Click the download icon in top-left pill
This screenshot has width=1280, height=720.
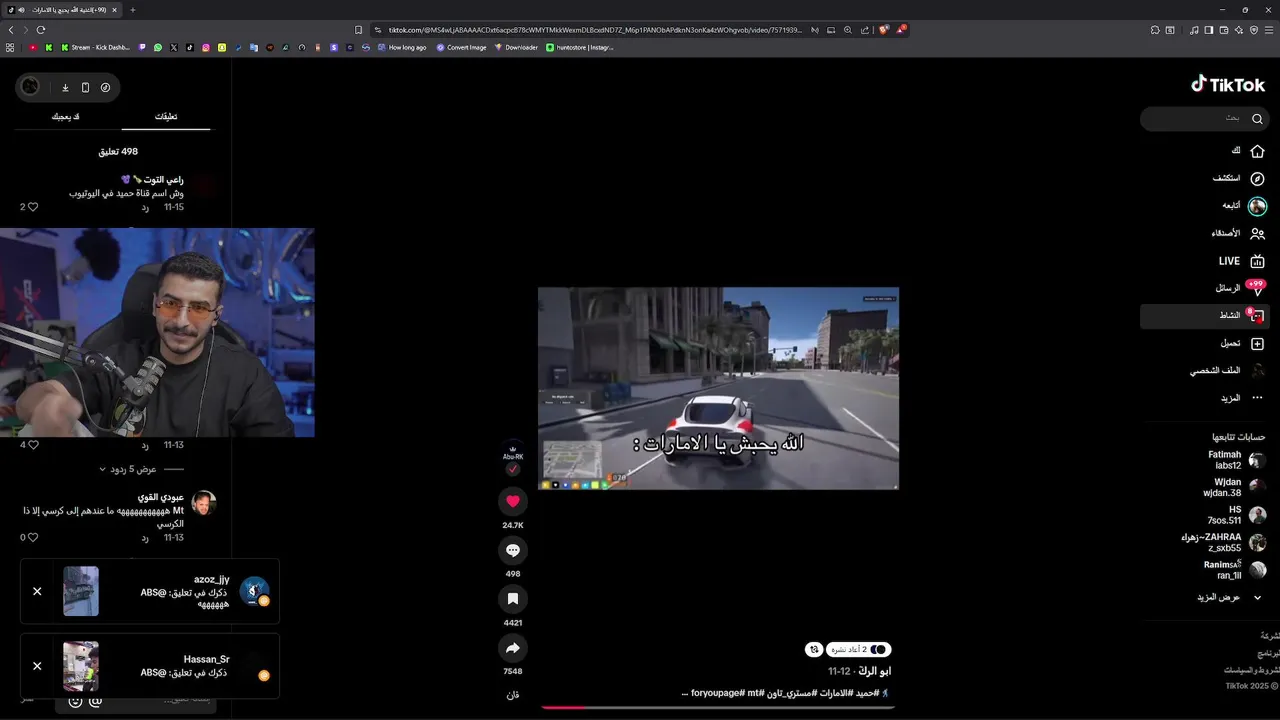pyautogui.click(x=65, y=87)
